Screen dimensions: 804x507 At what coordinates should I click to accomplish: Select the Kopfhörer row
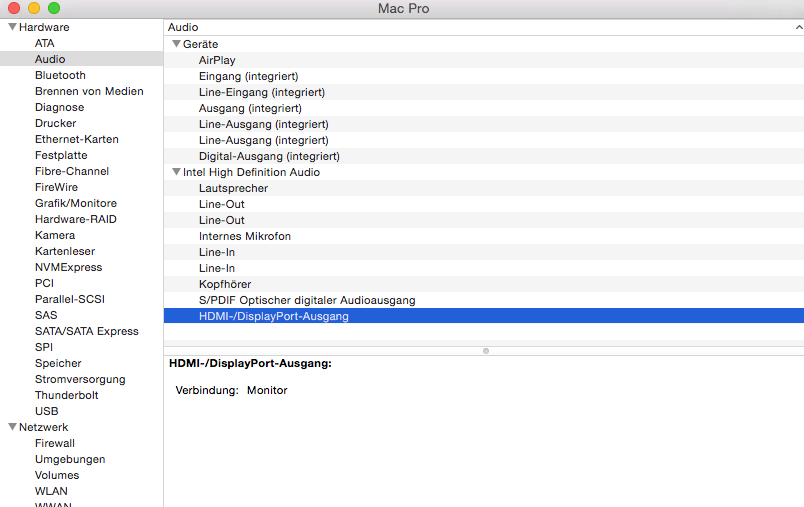[x=484, y=284]
